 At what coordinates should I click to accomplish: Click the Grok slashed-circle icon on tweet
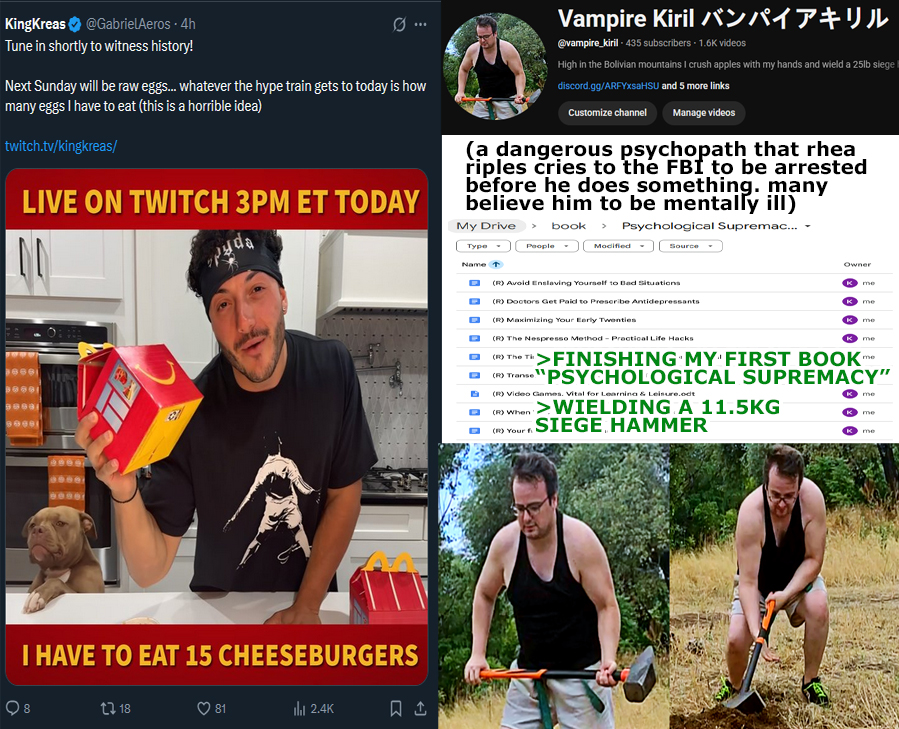point(399,25)
